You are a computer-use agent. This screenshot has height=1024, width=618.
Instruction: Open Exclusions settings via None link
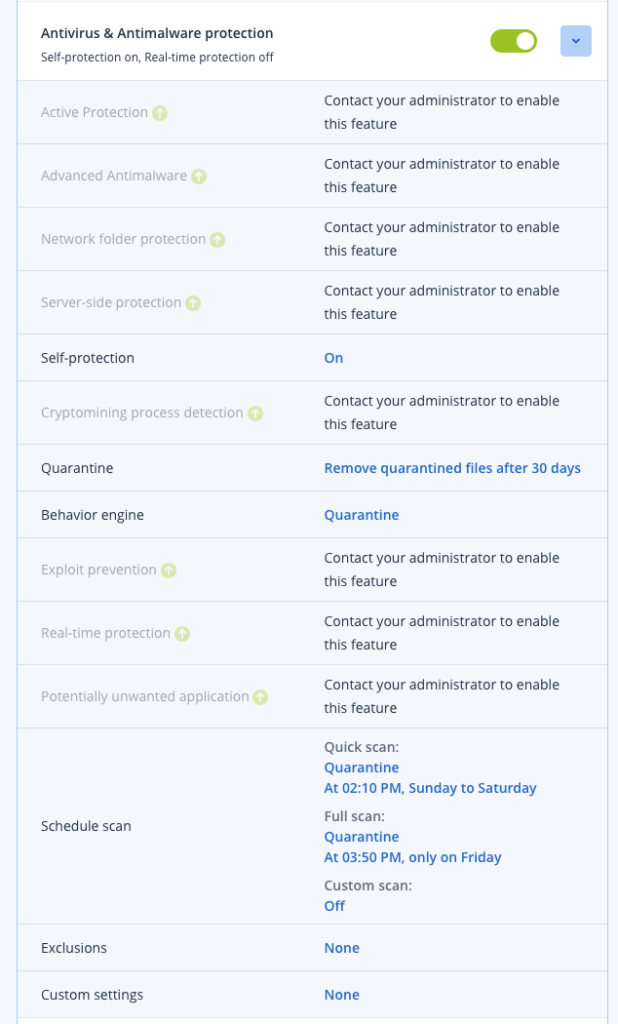(340, 947)
